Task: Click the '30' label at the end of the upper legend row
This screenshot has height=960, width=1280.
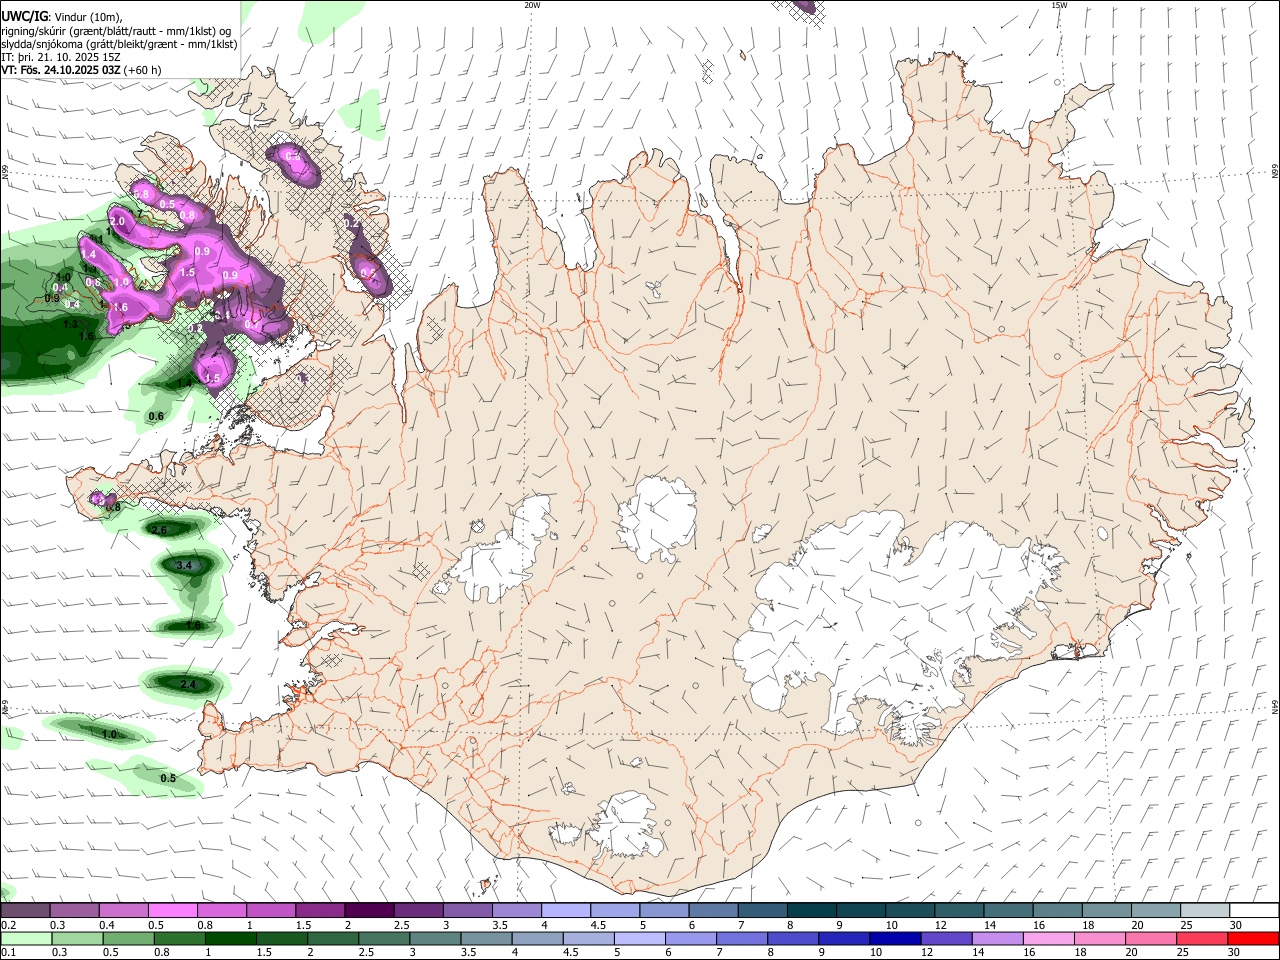Action: point(1235,925)
